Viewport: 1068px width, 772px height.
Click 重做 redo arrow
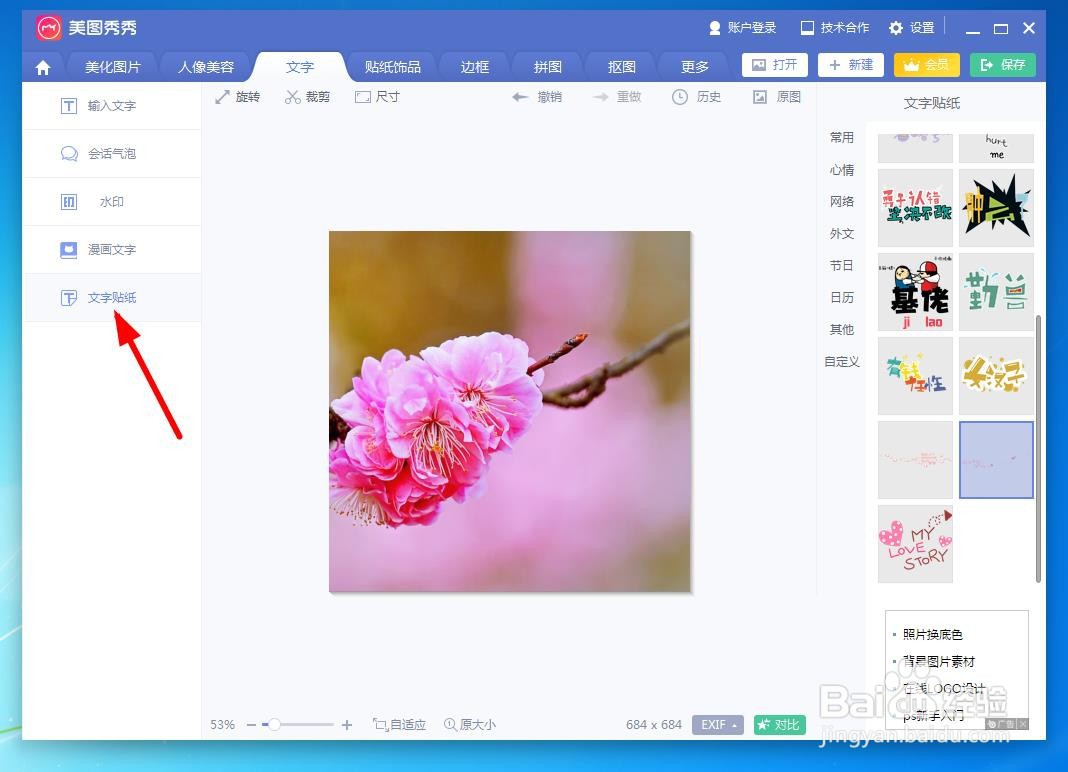click(x=617, y=97)
